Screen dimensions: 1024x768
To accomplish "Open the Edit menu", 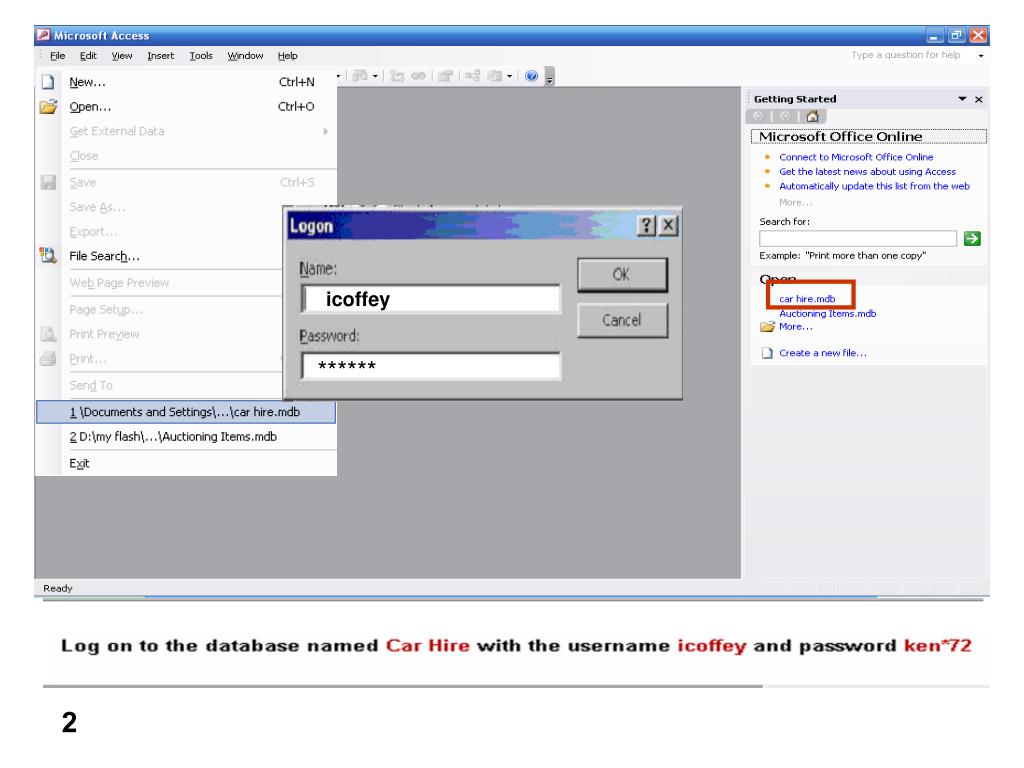I will click(x=88, y=56).
